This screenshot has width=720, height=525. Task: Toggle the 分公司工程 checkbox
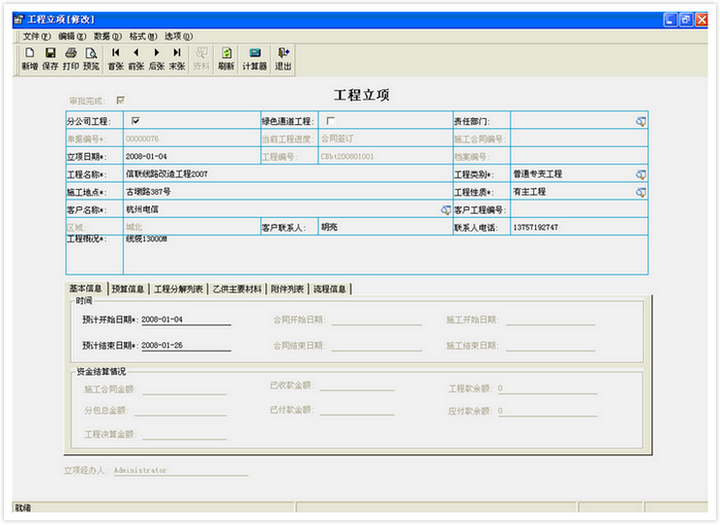tap(135, 121)
